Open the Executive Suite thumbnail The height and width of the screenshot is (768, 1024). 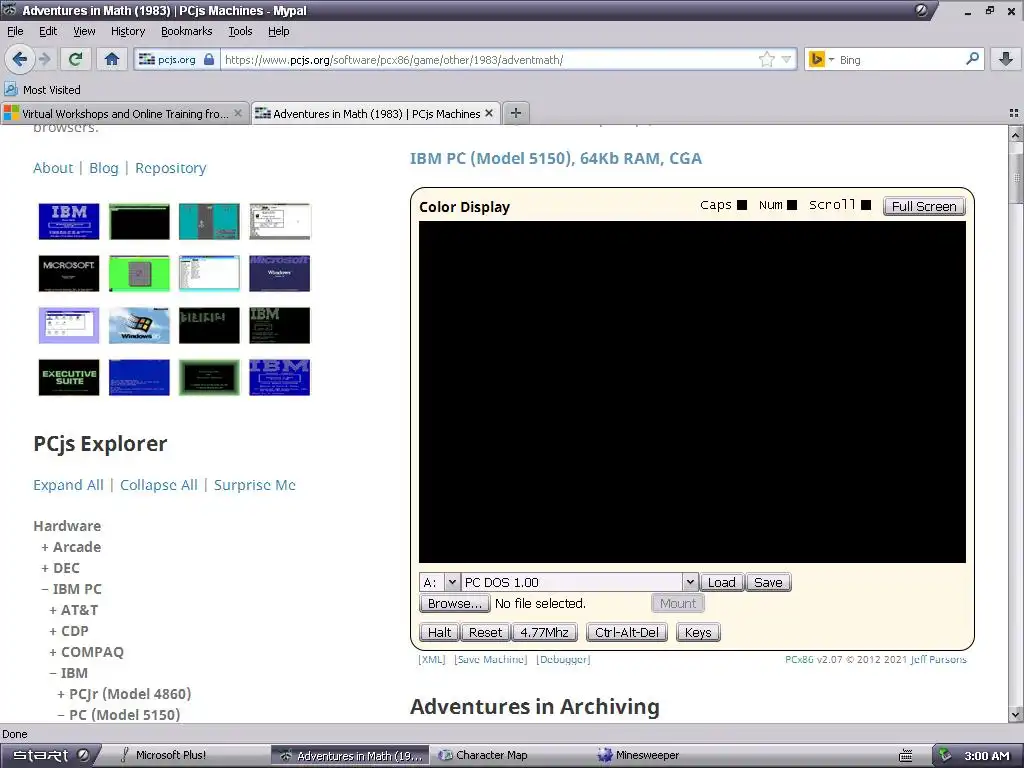point(69,377)
